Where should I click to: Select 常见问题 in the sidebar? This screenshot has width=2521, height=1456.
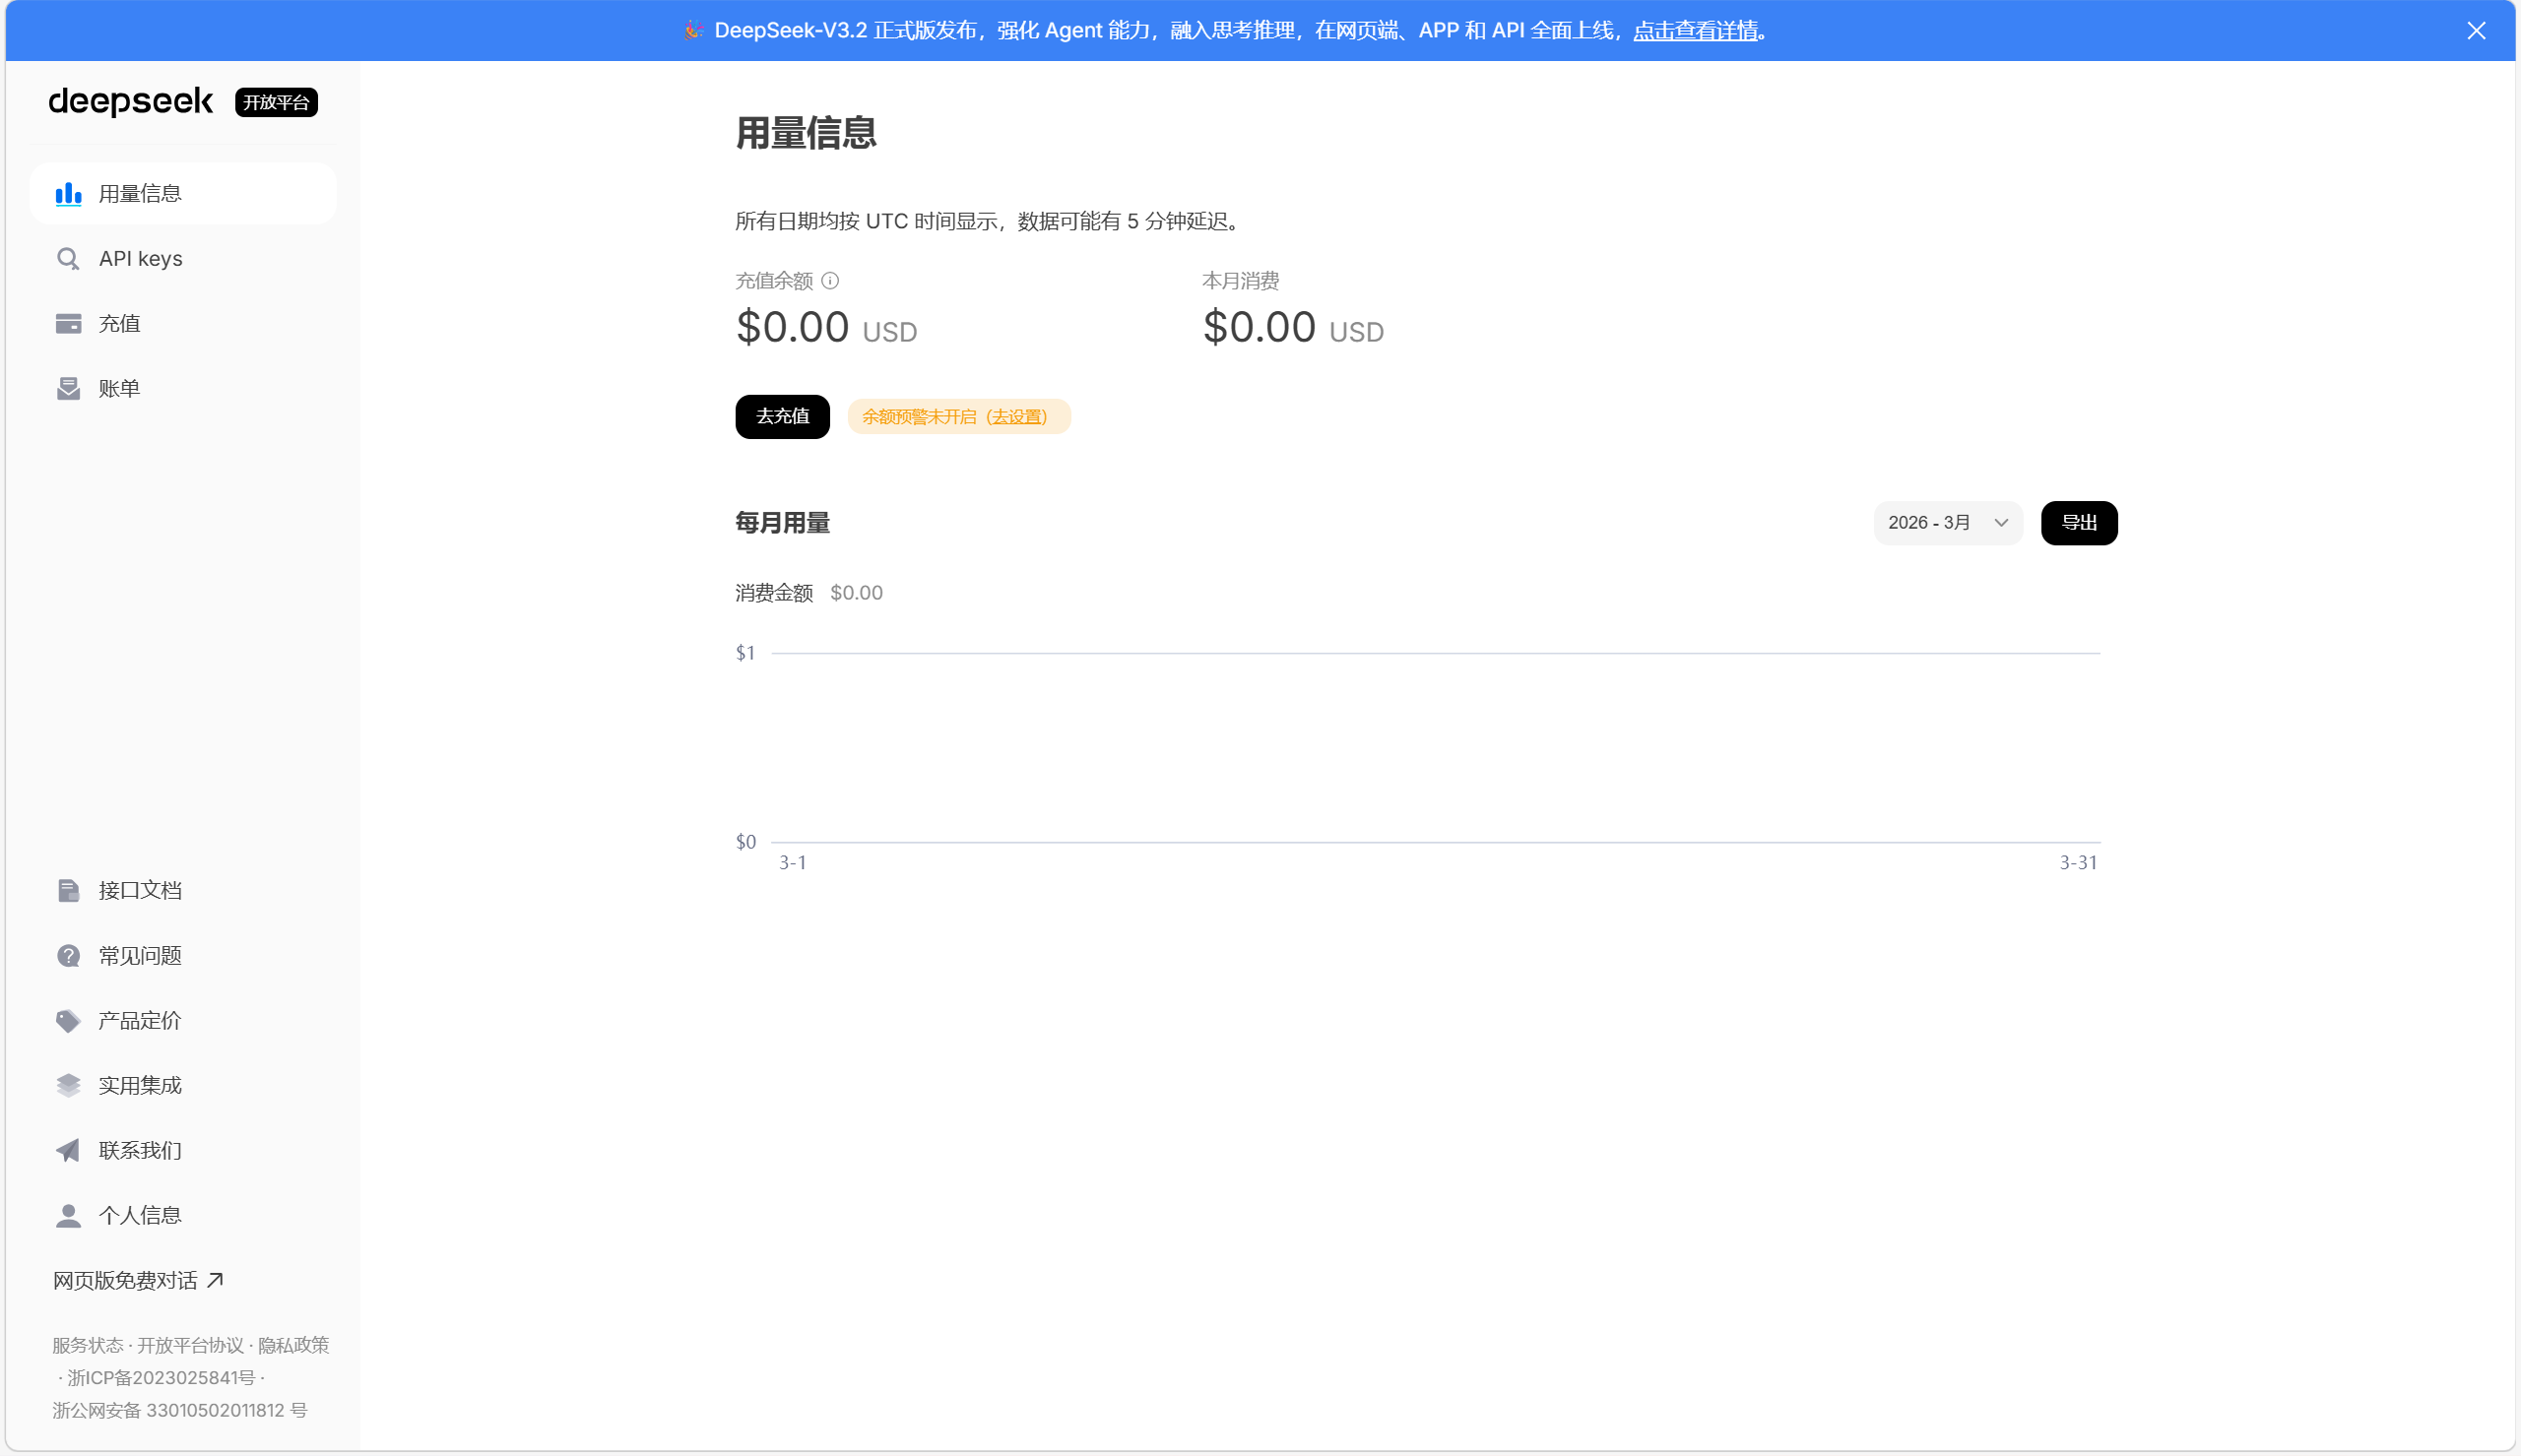[183, 956]
